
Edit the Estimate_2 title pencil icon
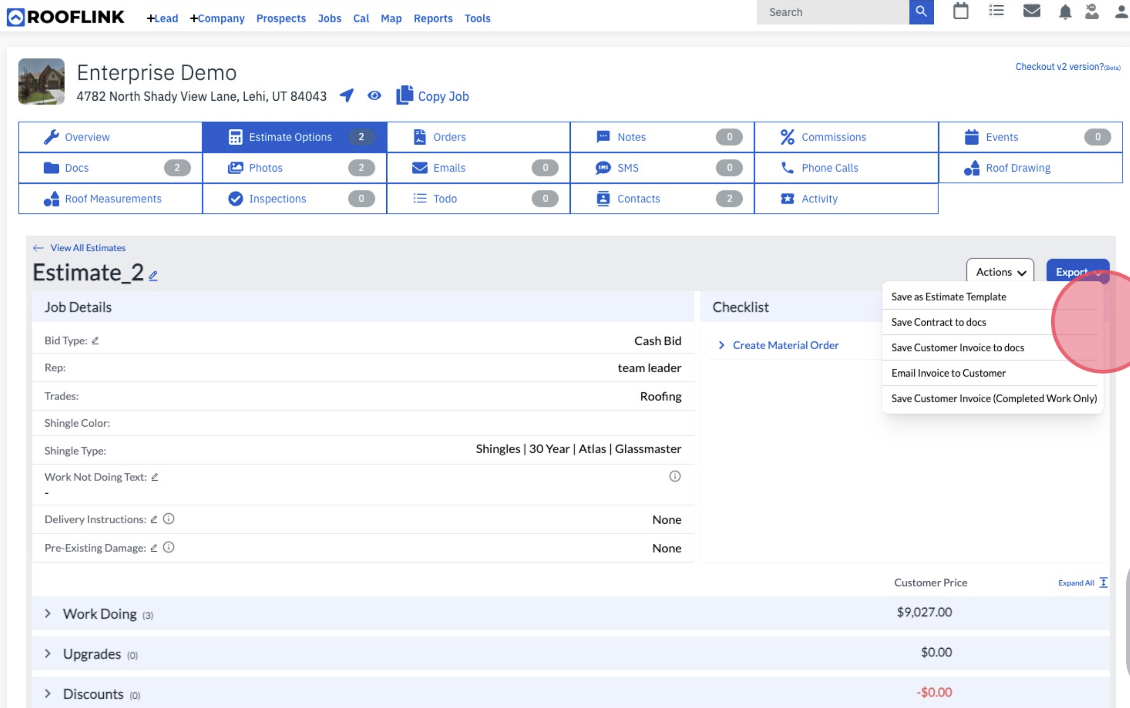(154, 275)
